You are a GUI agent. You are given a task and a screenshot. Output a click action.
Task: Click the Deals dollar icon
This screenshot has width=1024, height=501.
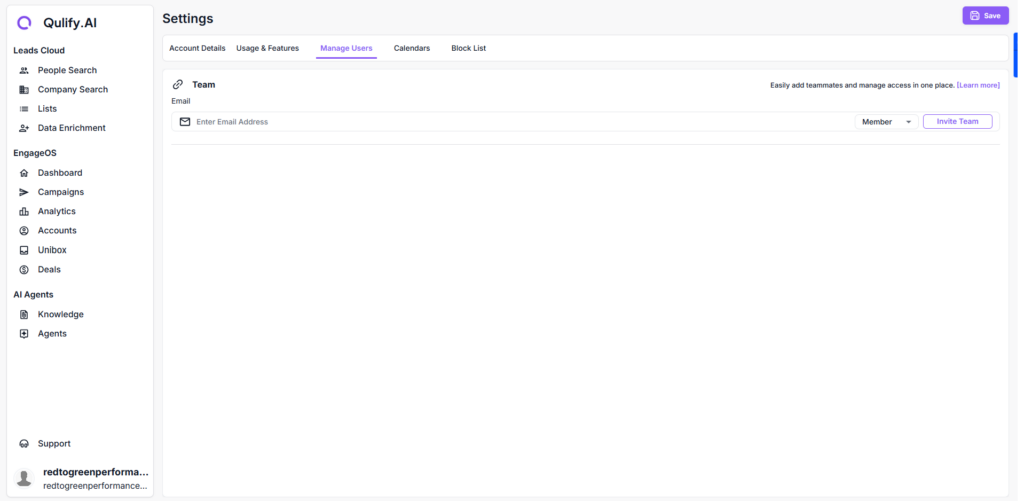tap(24, 269)
